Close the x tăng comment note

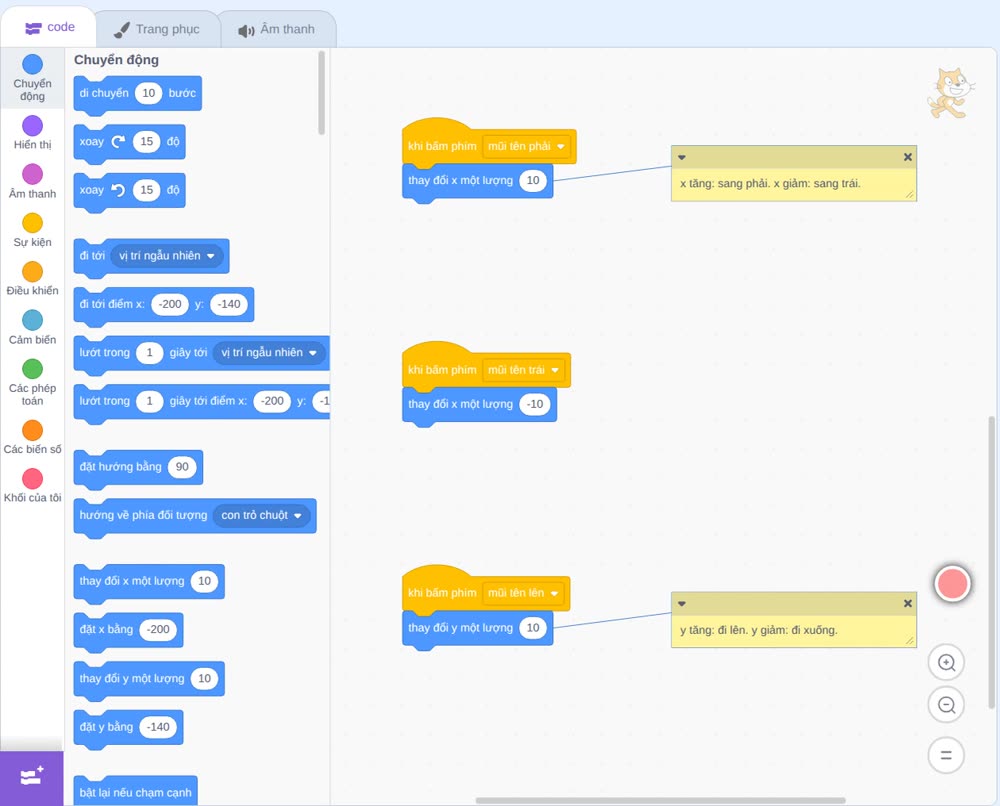coord(908,157)
